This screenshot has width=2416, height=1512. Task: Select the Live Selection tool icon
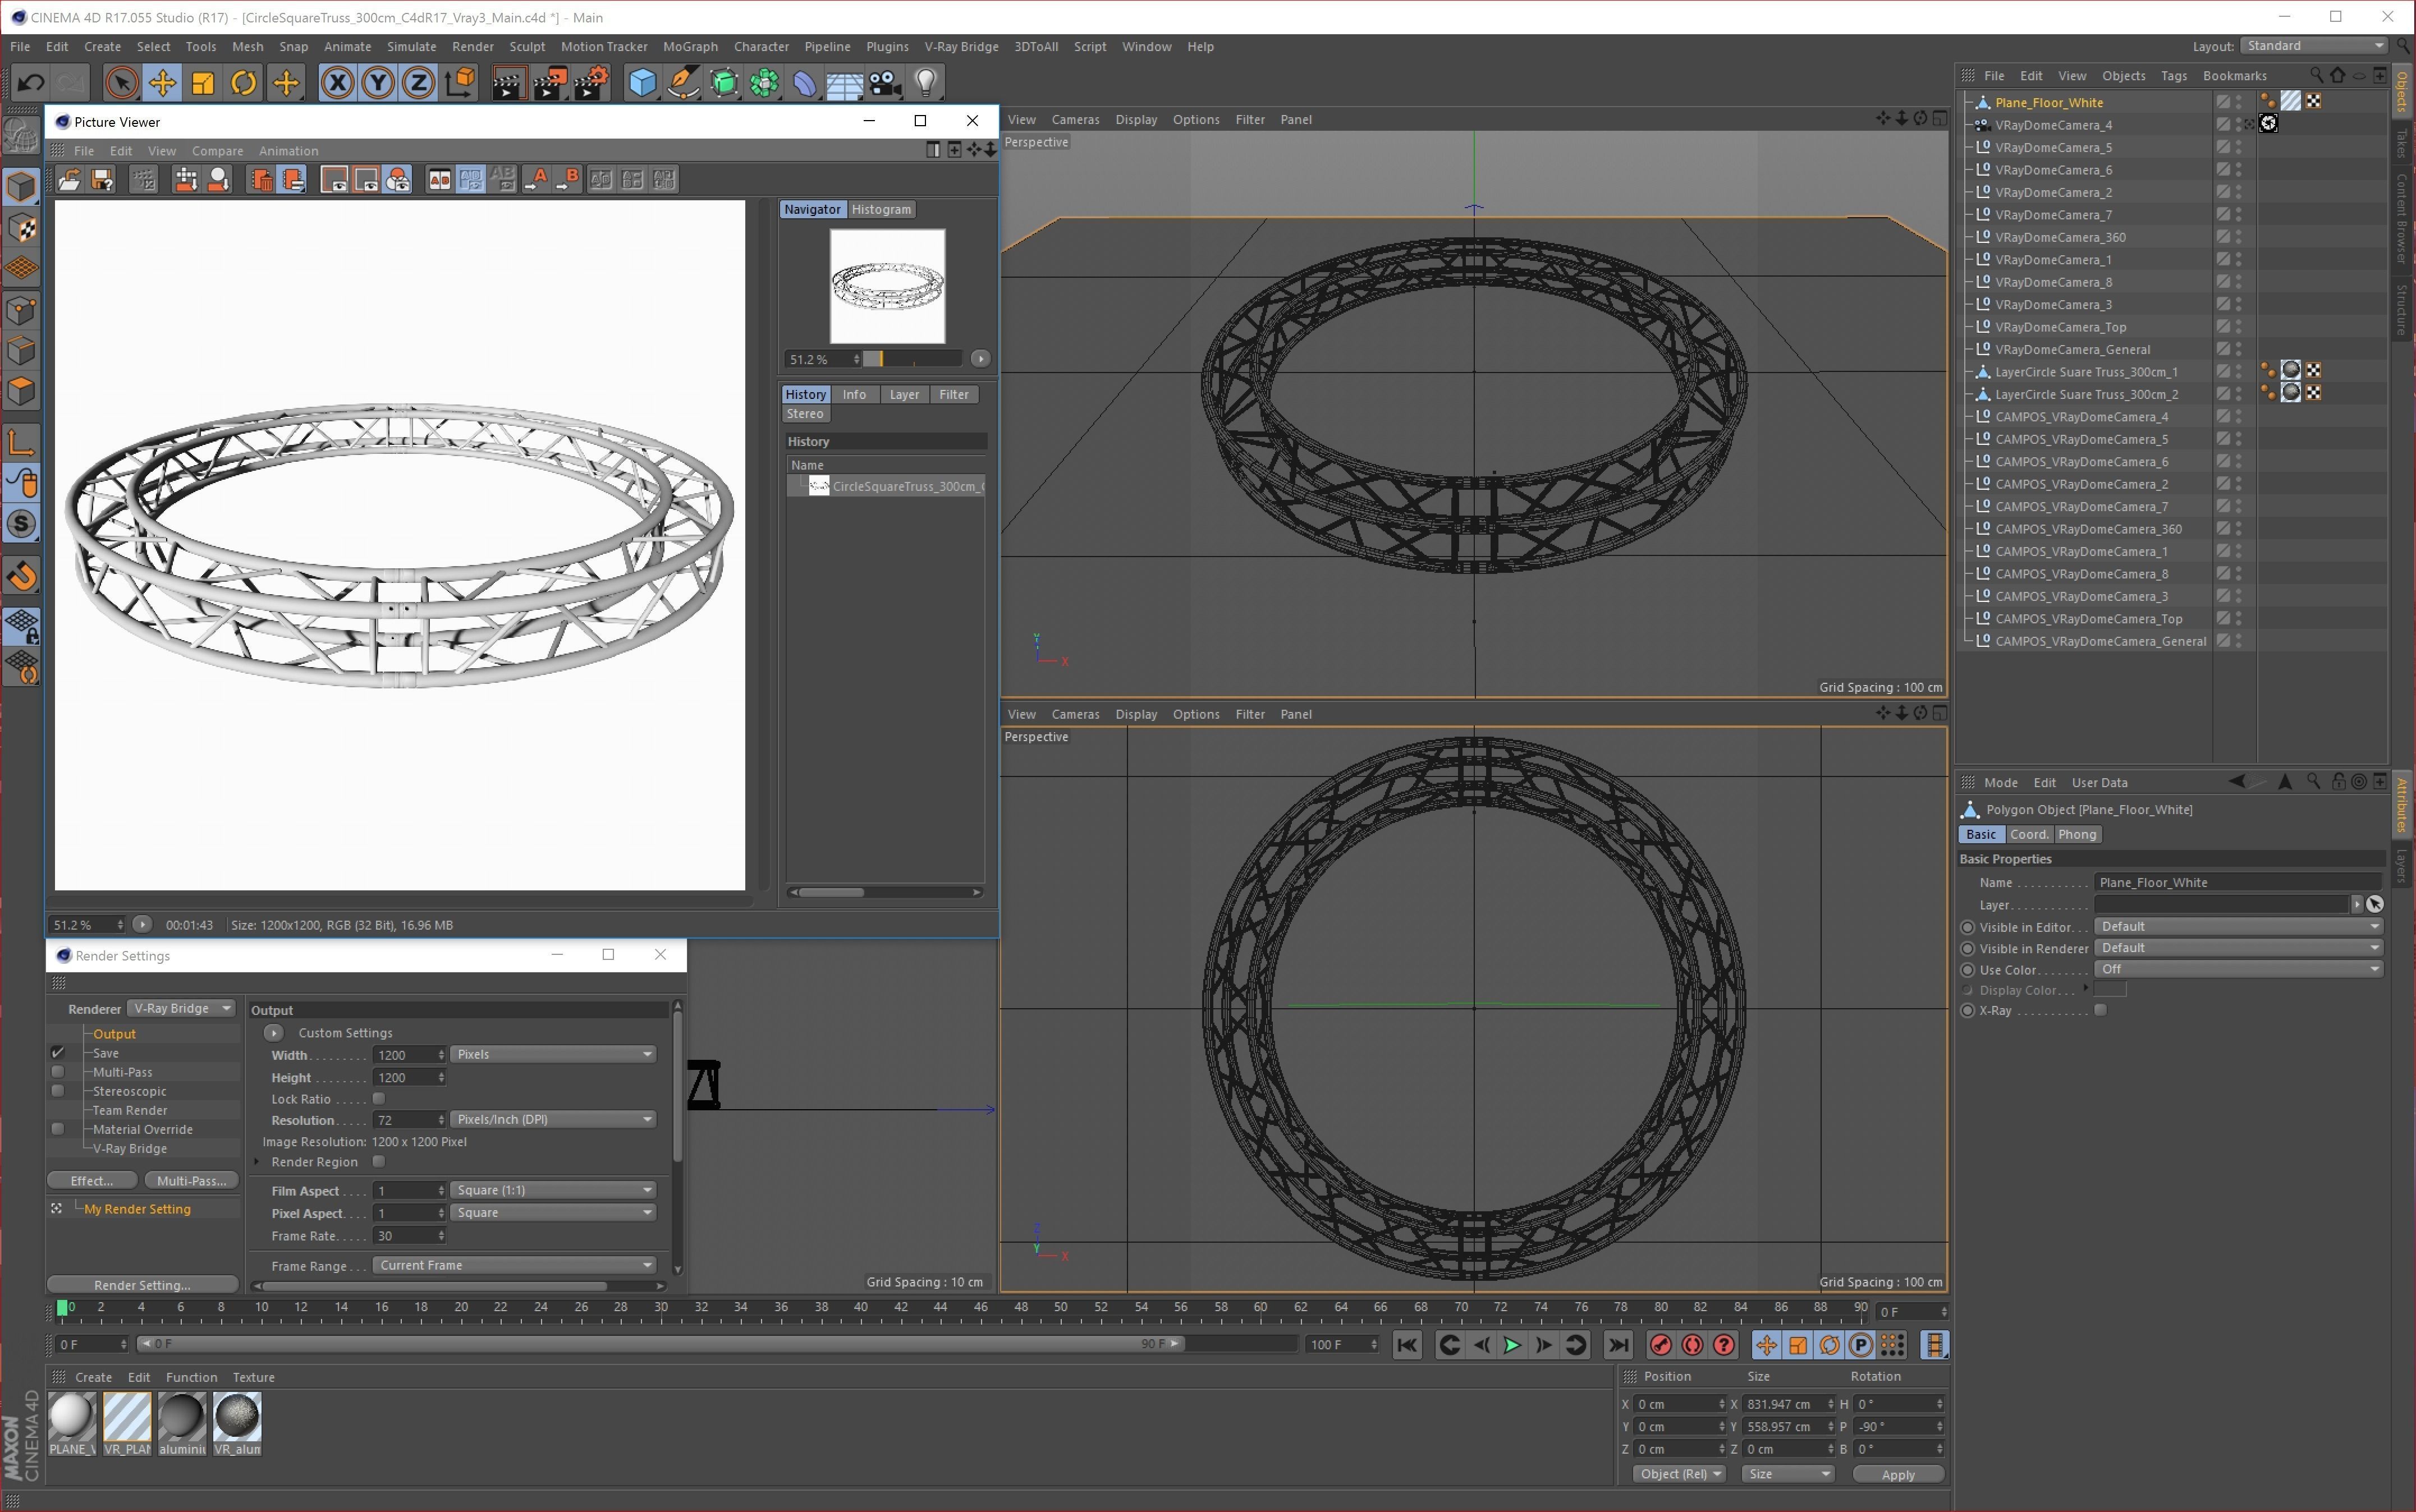pos(121,82)
